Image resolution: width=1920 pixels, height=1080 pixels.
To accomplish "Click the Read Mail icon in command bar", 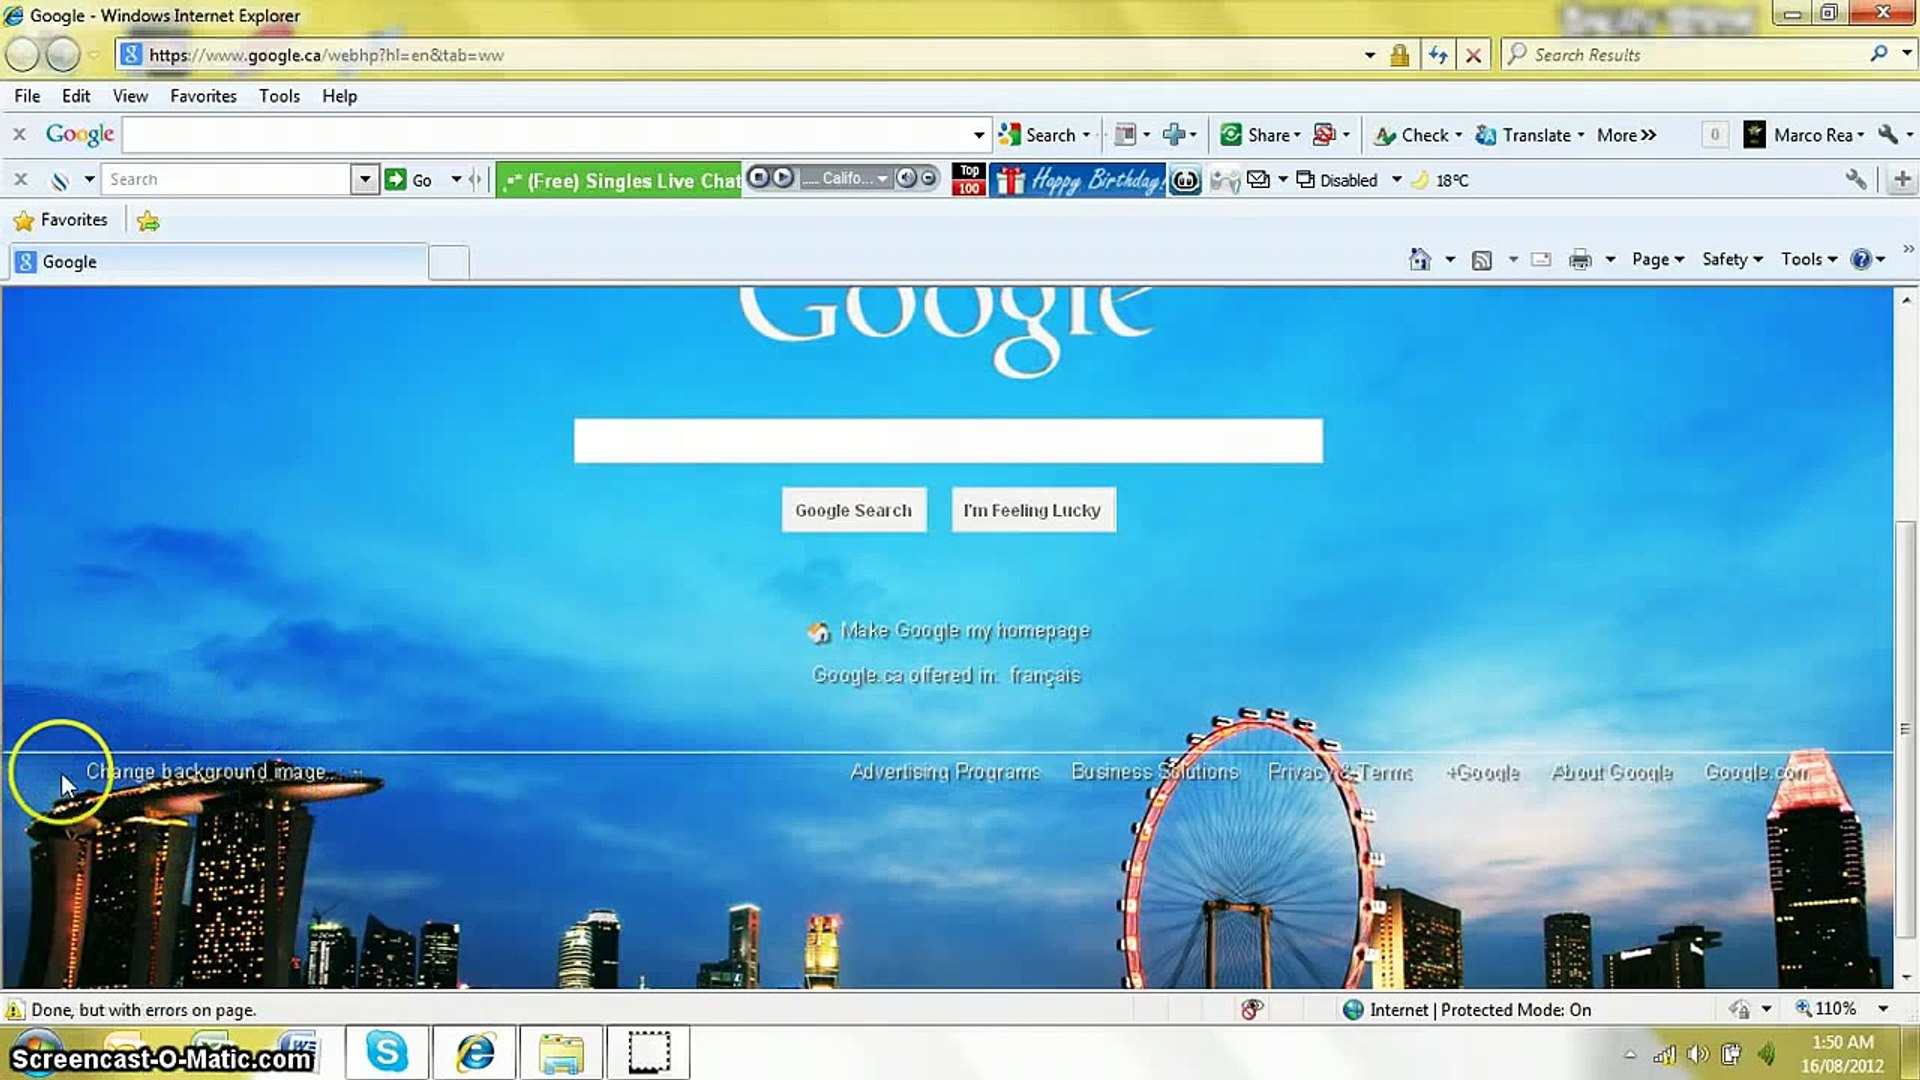I will tap(1541, 260).
